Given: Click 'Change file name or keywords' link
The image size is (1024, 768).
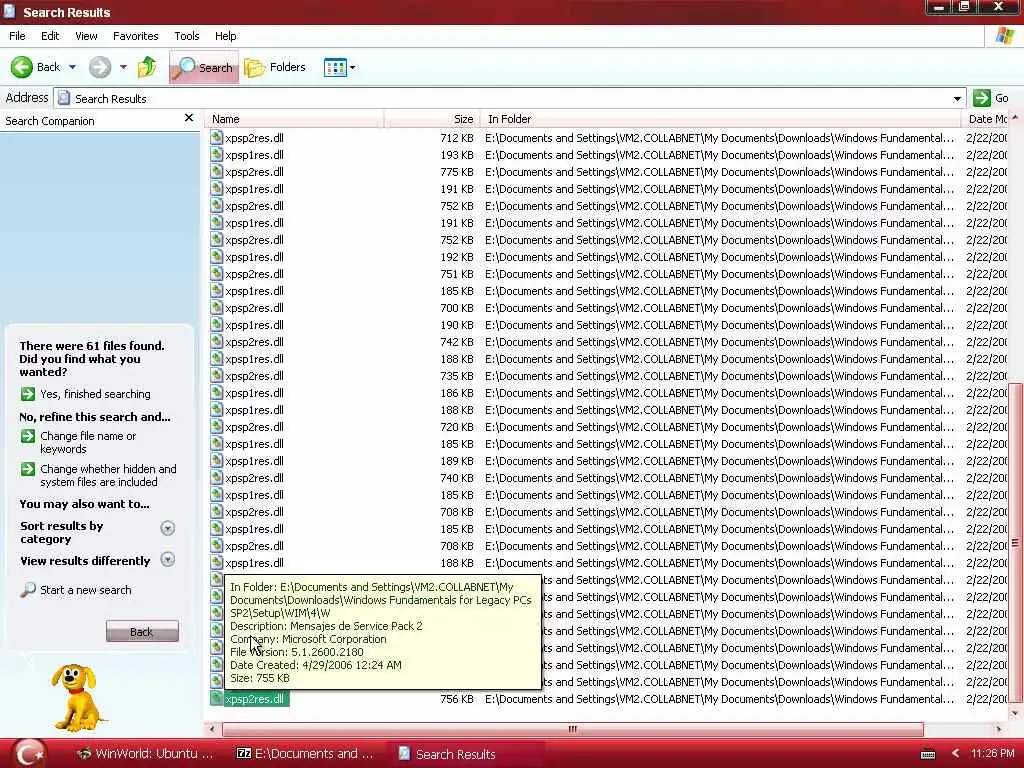Looking at the screenshot, I should click(x=88, y=442).
